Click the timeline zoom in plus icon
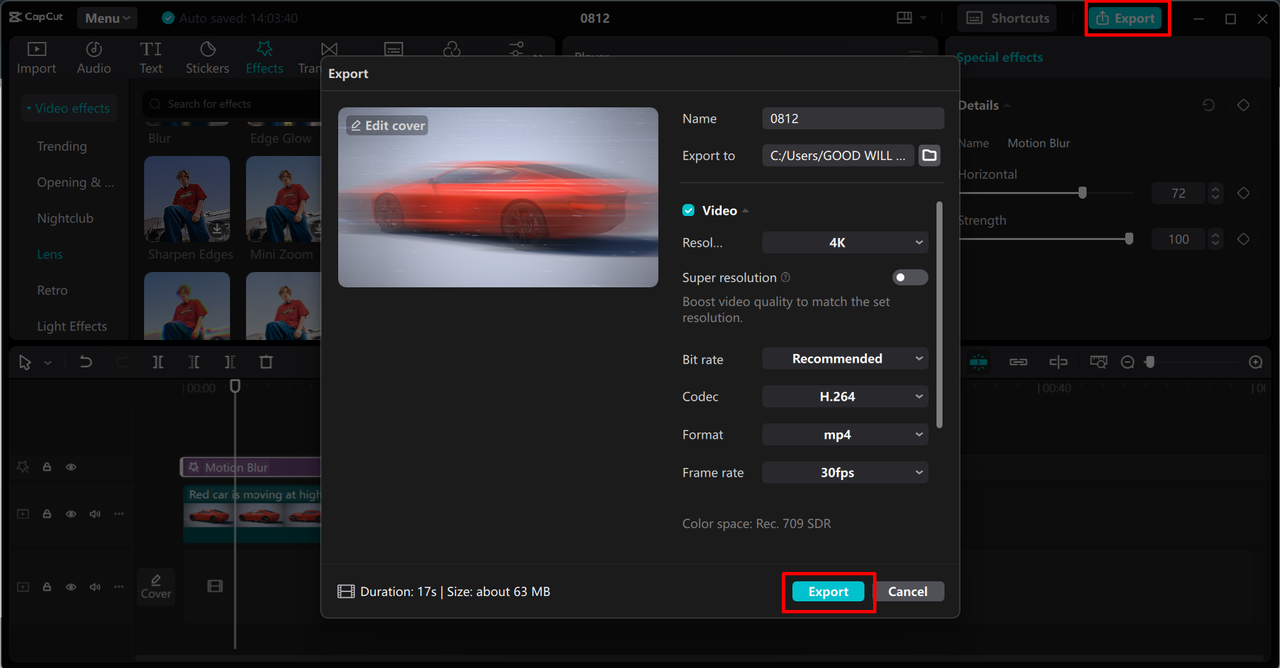This screenshot has width=1280, height=668. click(x=1256, y=362)
